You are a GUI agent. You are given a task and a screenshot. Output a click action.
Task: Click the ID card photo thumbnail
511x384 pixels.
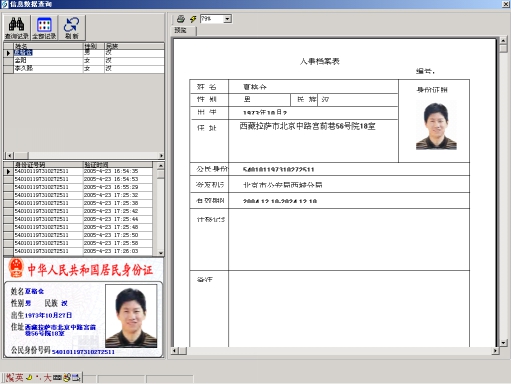[131, 316]
